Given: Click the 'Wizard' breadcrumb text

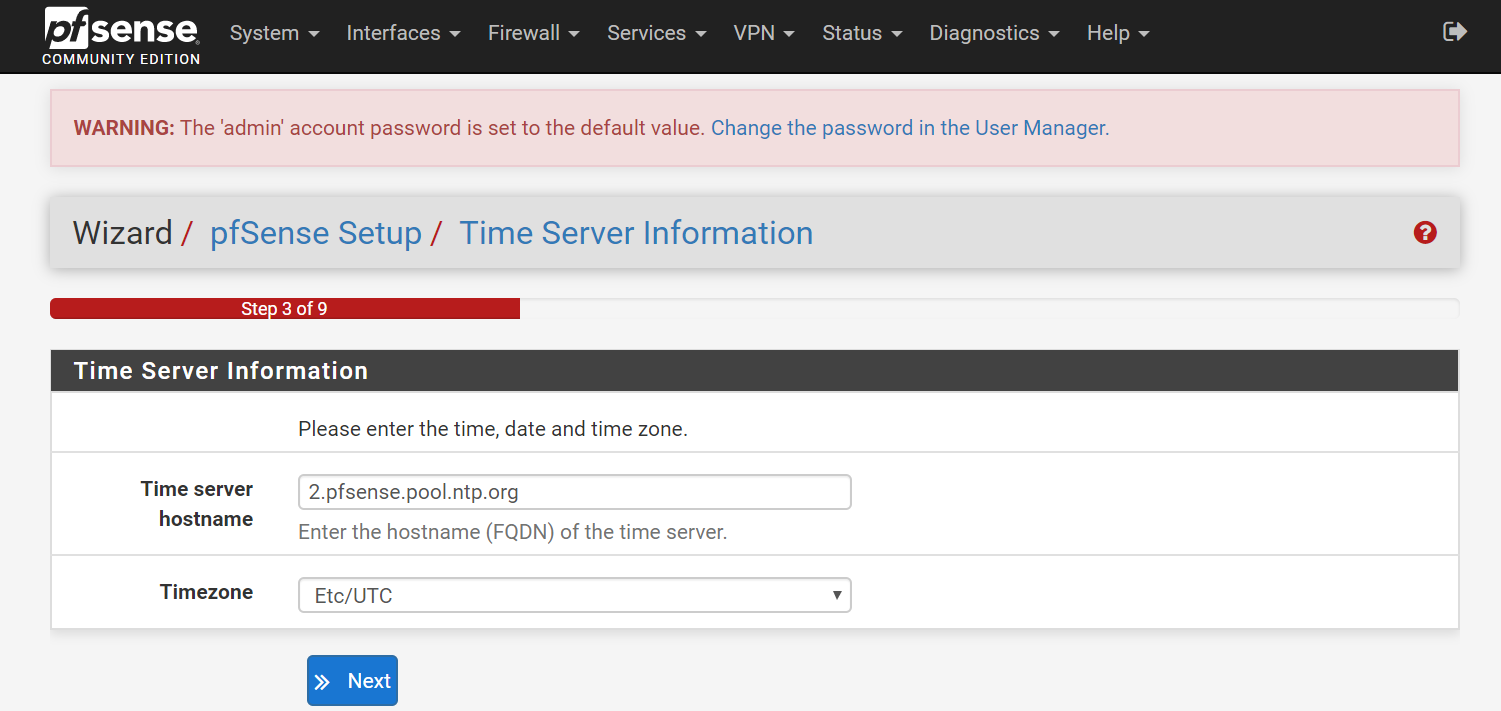Looking at the screenshot, I should (123, 233).
